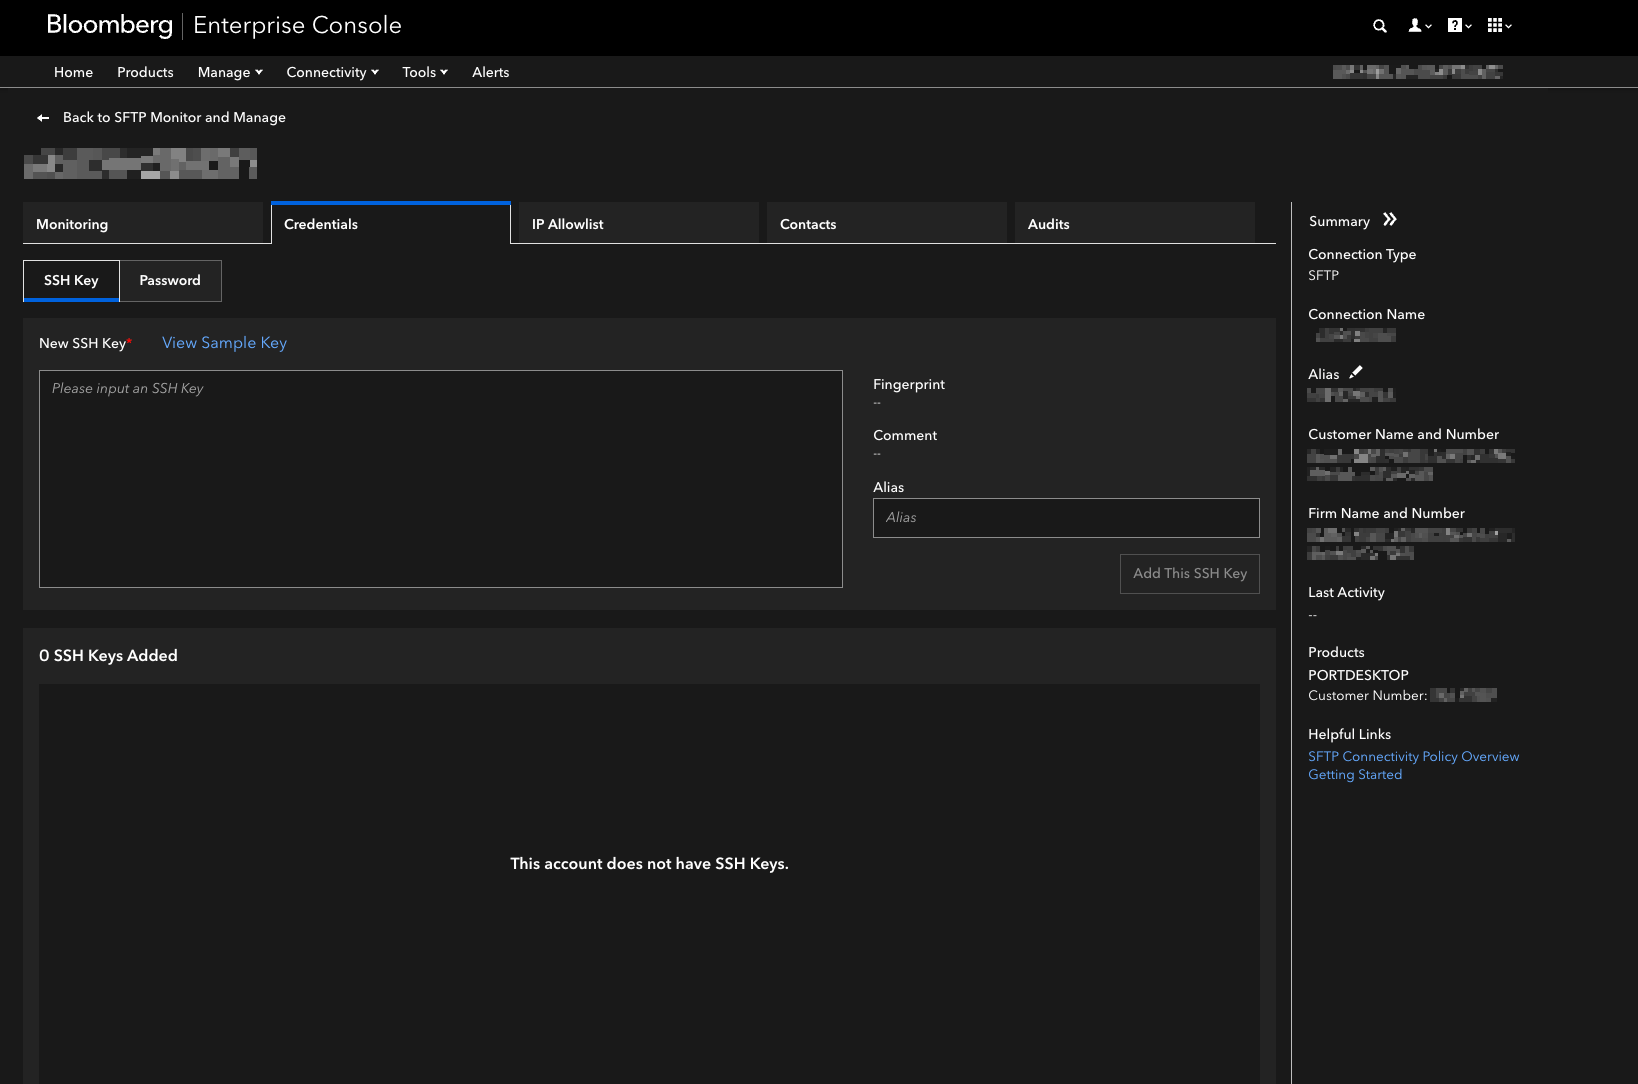Click the back arrow icon
Viewport: 1638px width, 1084px height.
click(x=43, y=118)
